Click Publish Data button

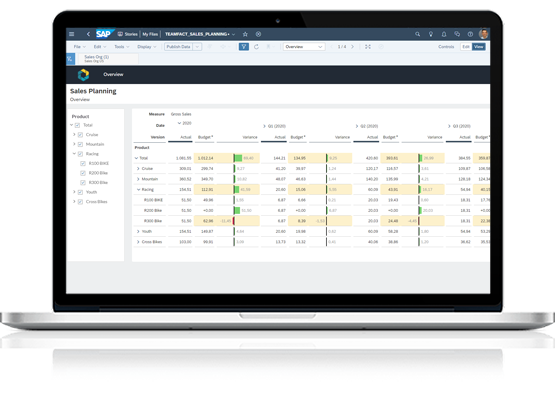pos(178,46)
